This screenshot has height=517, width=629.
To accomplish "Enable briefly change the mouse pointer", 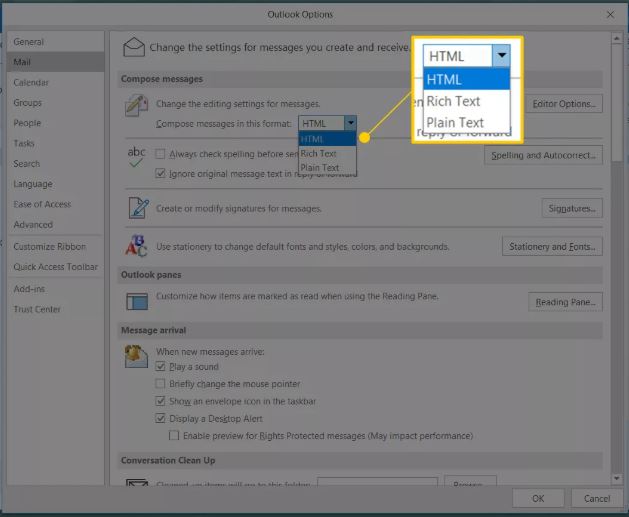I will click(160, 384).
